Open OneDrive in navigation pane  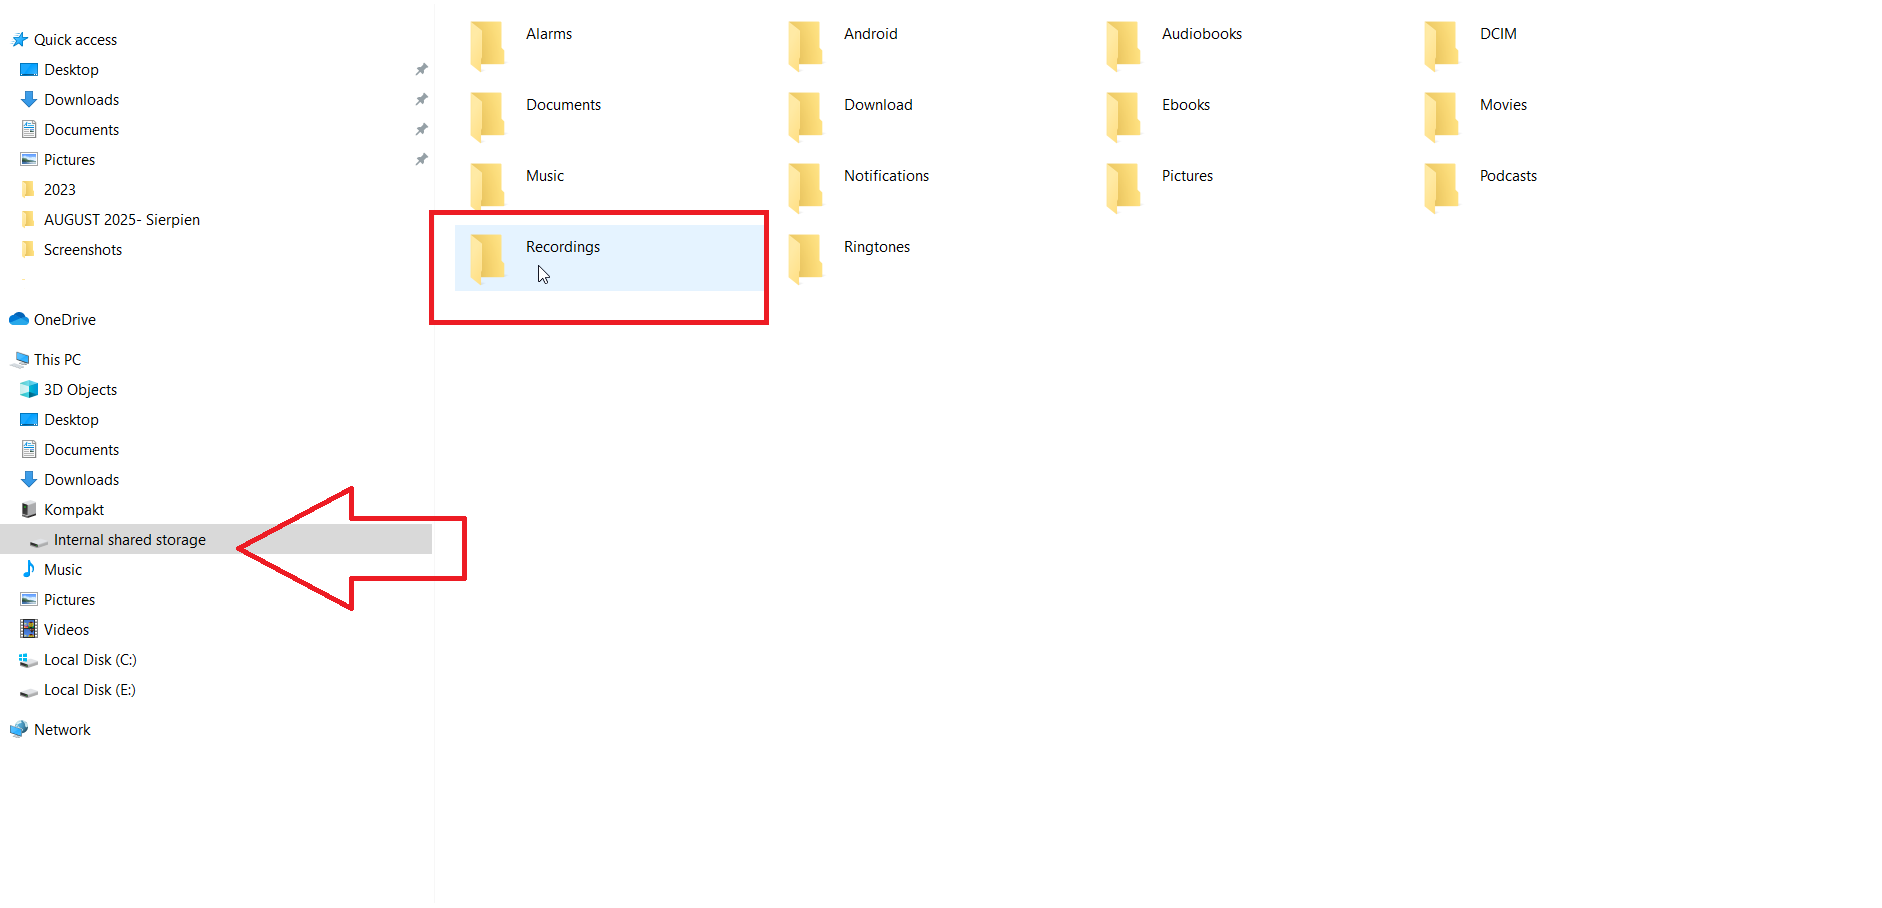coord(64,320)
